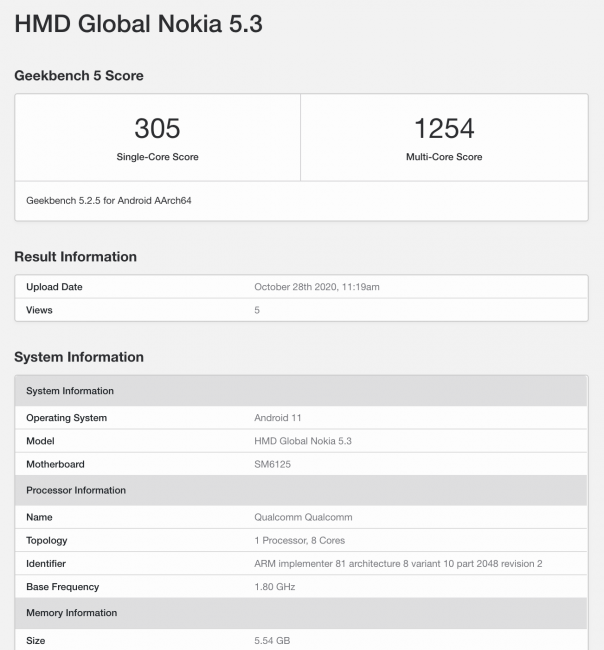The width and height of the screenshot is (604, 650).
Task: Select the Geekbench 5 Score heading
Action: (79, 76)
